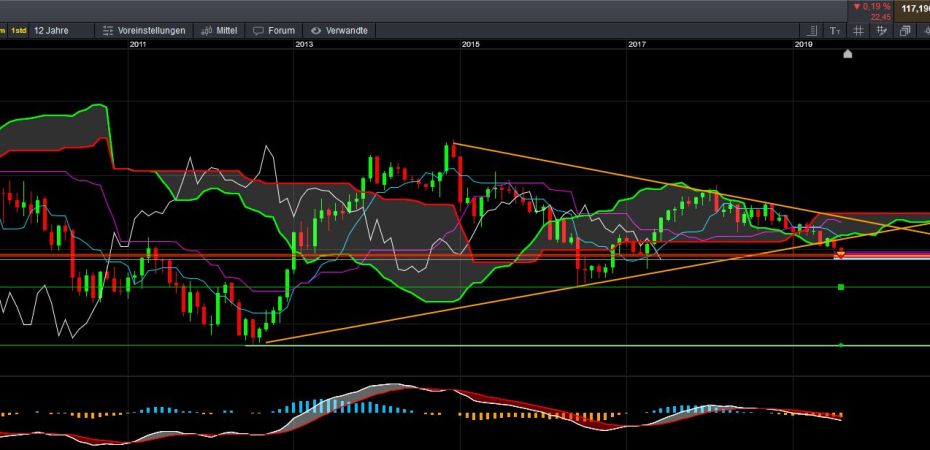930x450 pixels.
Task: Expand the 12 Jahre time range selector
Action: (52, 31)
